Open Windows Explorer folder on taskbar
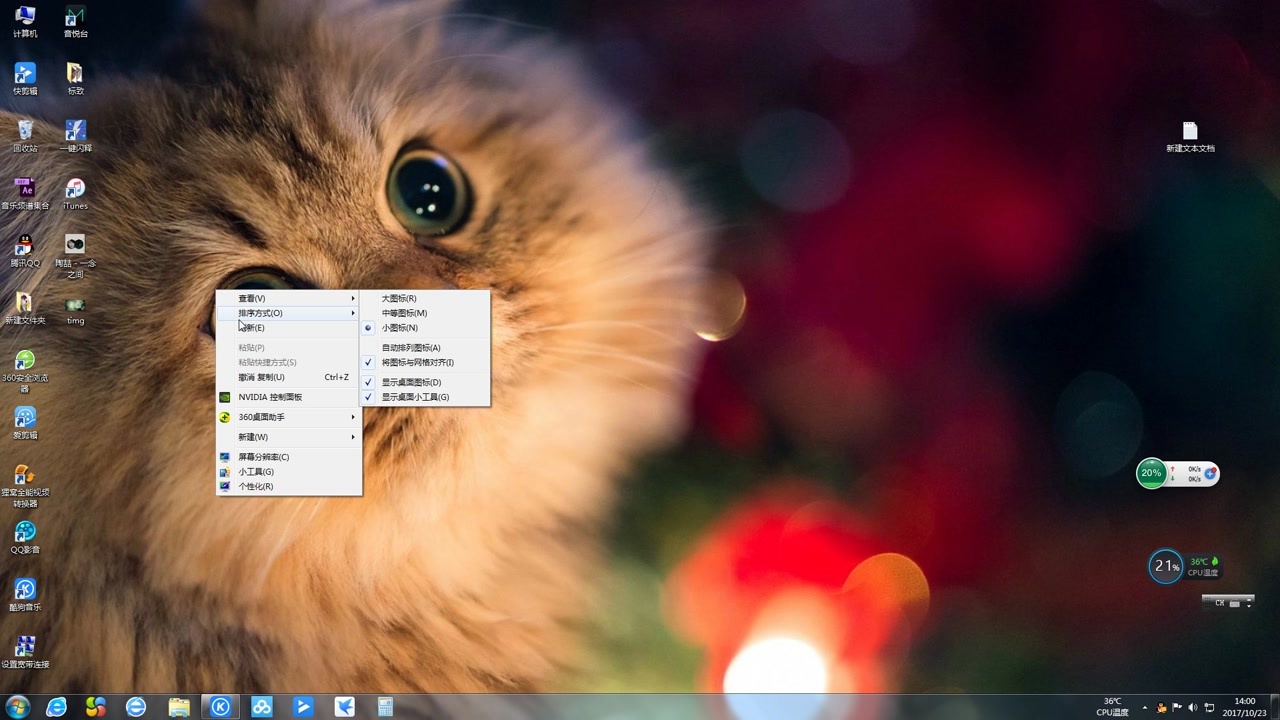This screenshot has width=1280, height=720. pos(179,707)
